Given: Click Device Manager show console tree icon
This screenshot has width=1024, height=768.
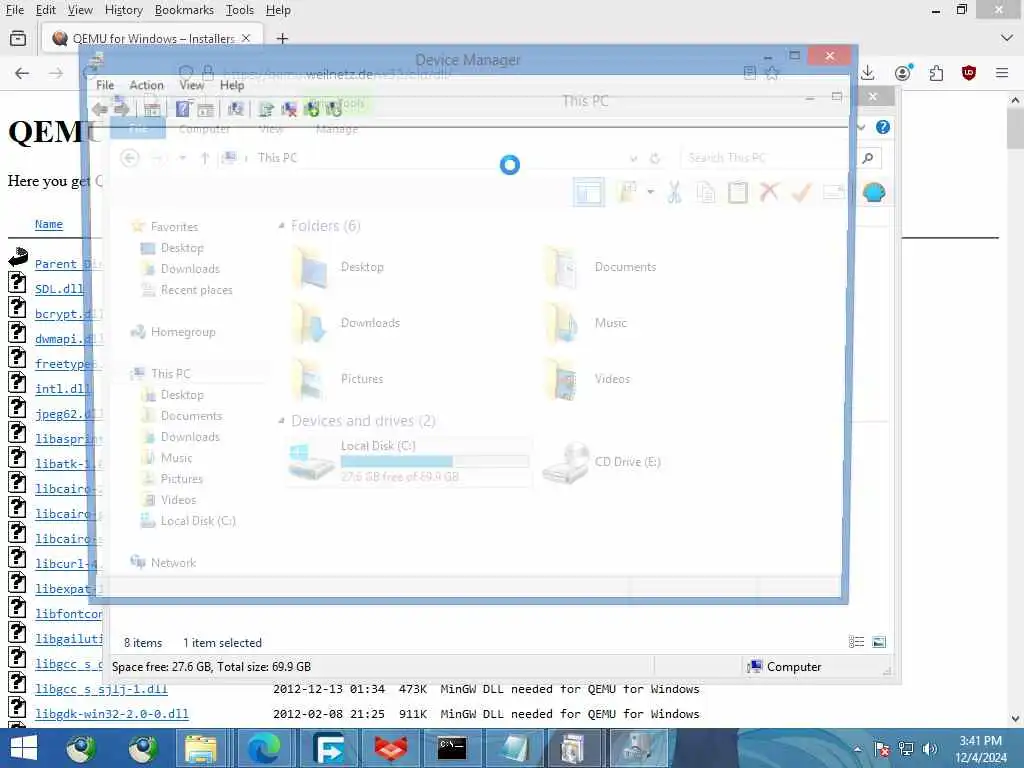Looking at the screenshot, I should pos(152,109).
